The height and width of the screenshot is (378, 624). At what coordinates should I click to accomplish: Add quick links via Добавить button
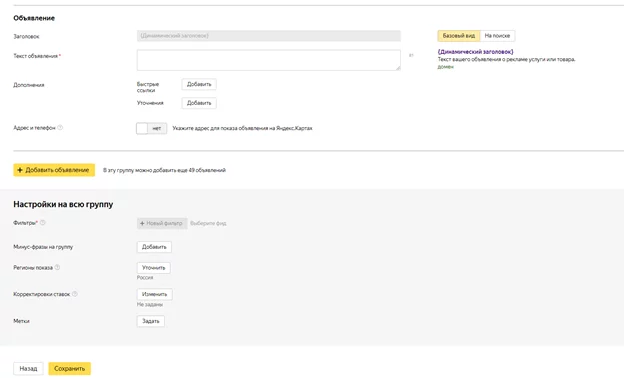199,84
